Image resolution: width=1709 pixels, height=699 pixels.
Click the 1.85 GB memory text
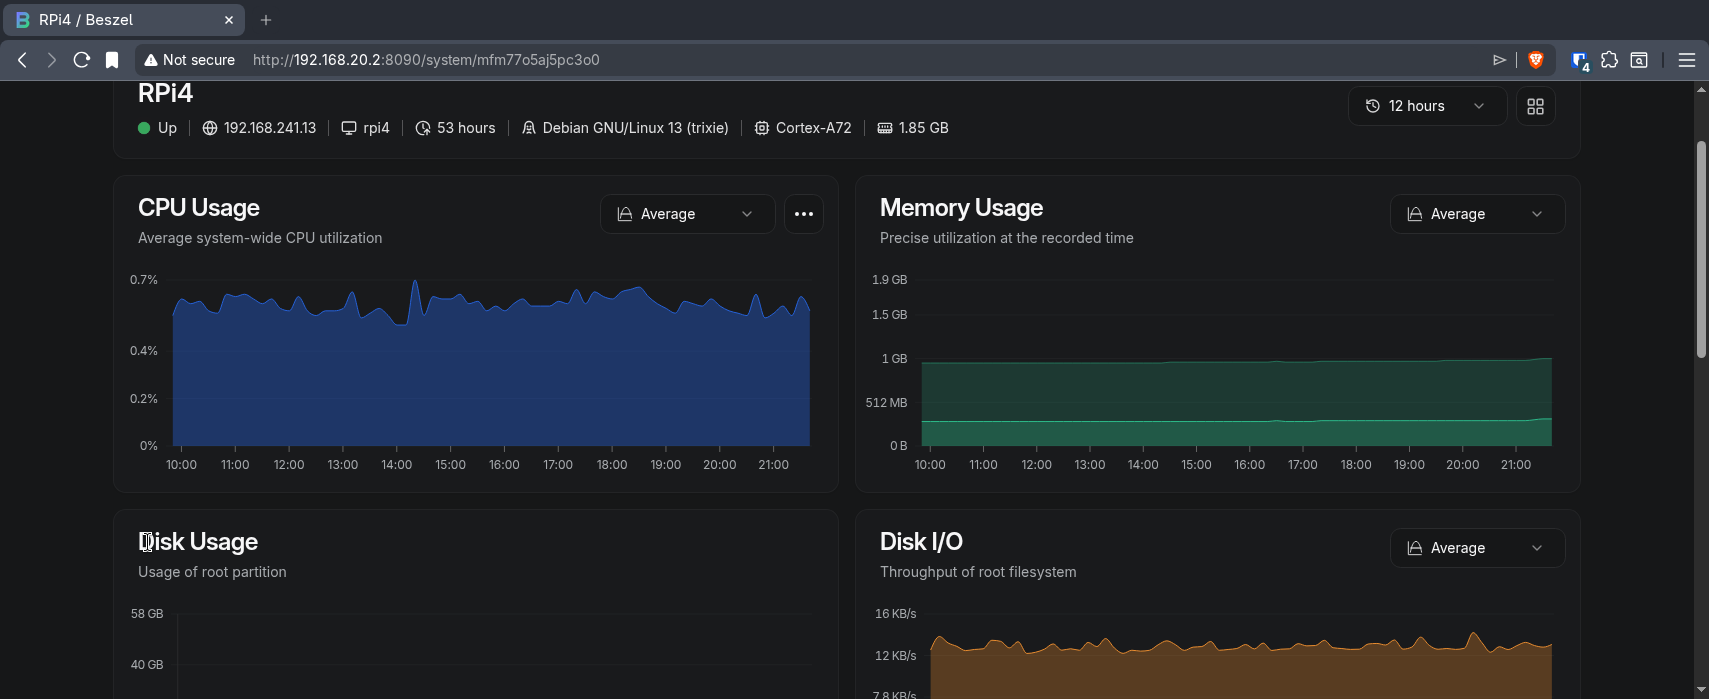[x=924, y=128]
